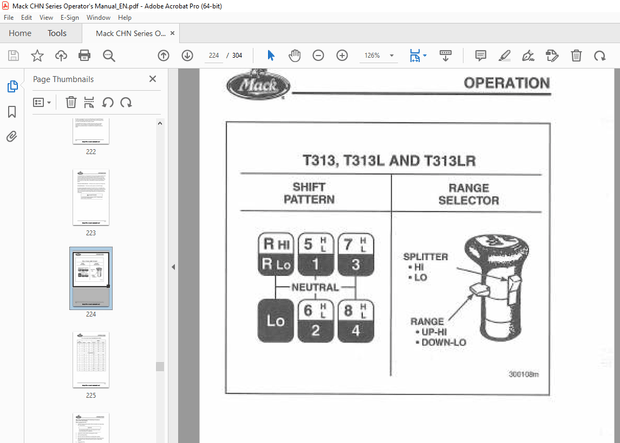Click the 'NEUTRAL' label in shift pattern
The width and height of the screenshot is (620, 443).
[x=315, y=287]
